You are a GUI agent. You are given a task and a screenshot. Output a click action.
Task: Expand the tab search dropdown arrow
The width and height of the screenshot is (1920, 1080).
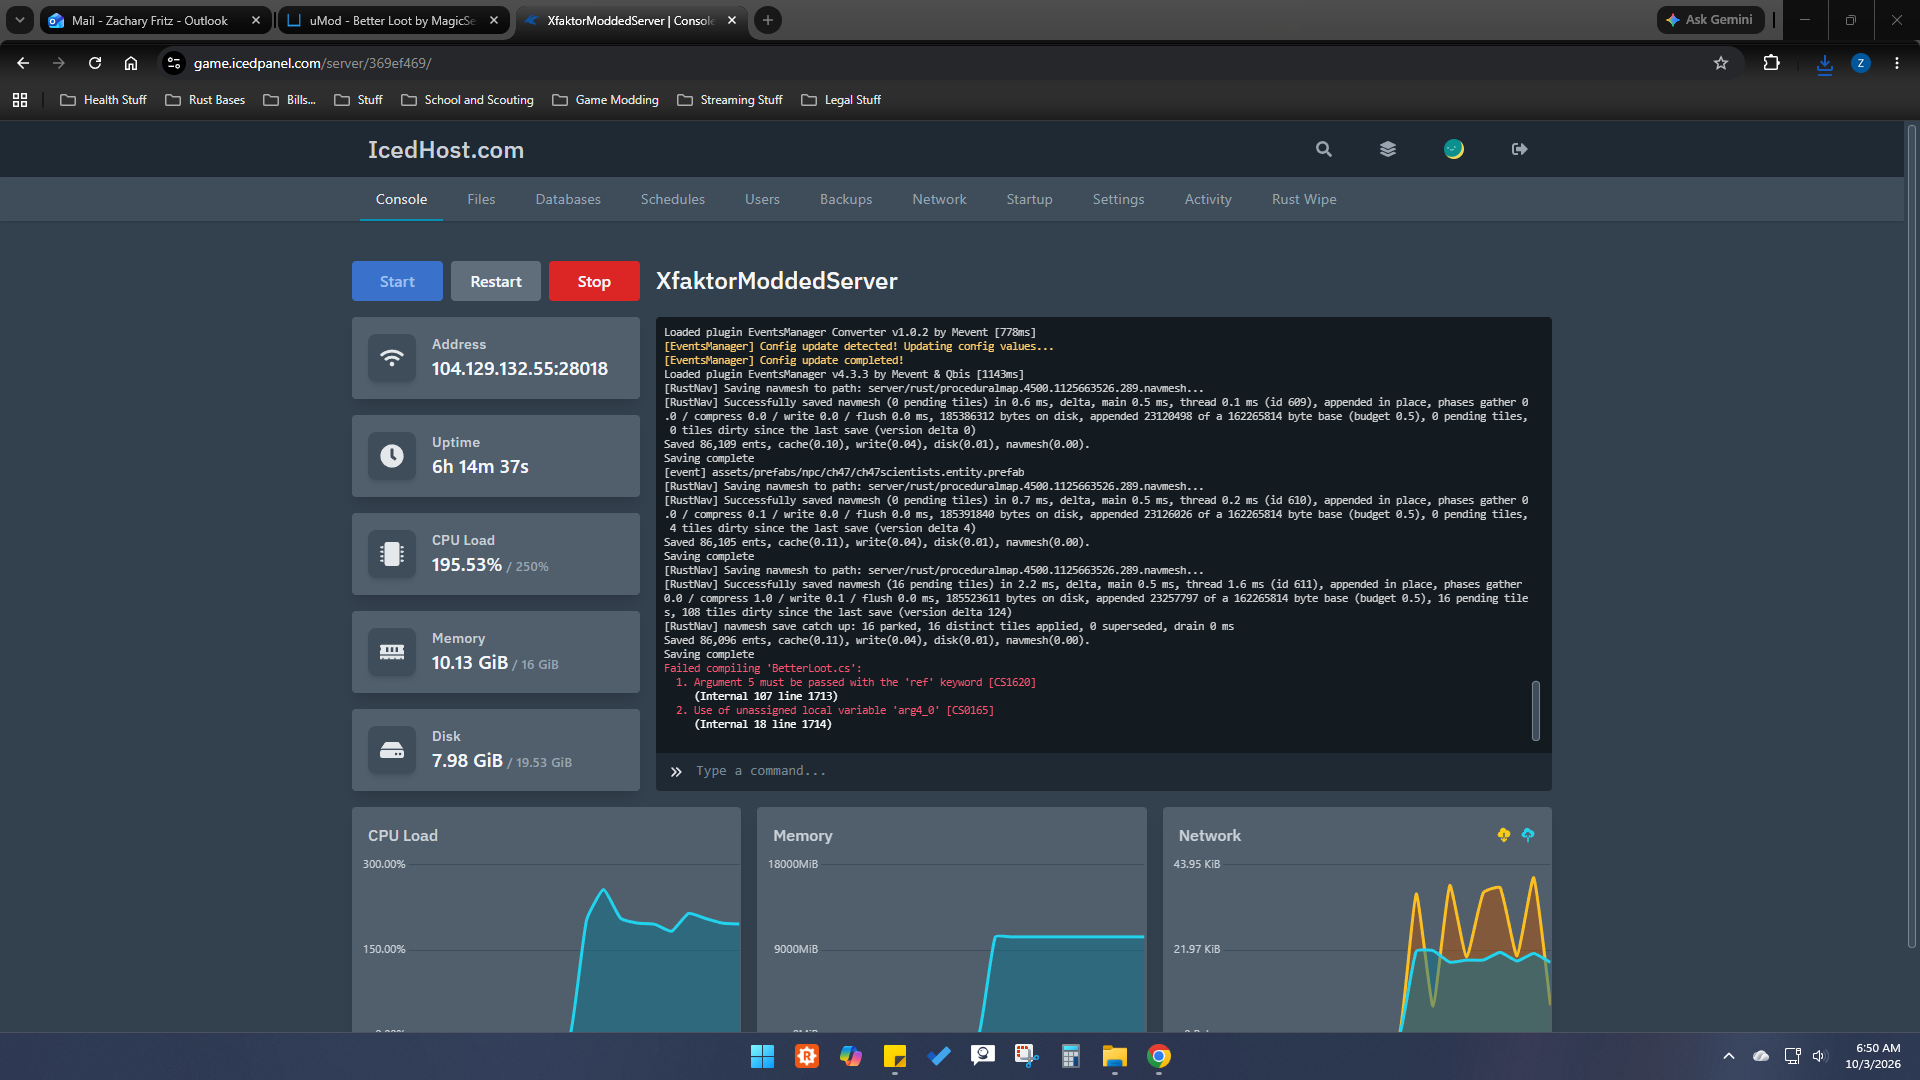(20, 20)
